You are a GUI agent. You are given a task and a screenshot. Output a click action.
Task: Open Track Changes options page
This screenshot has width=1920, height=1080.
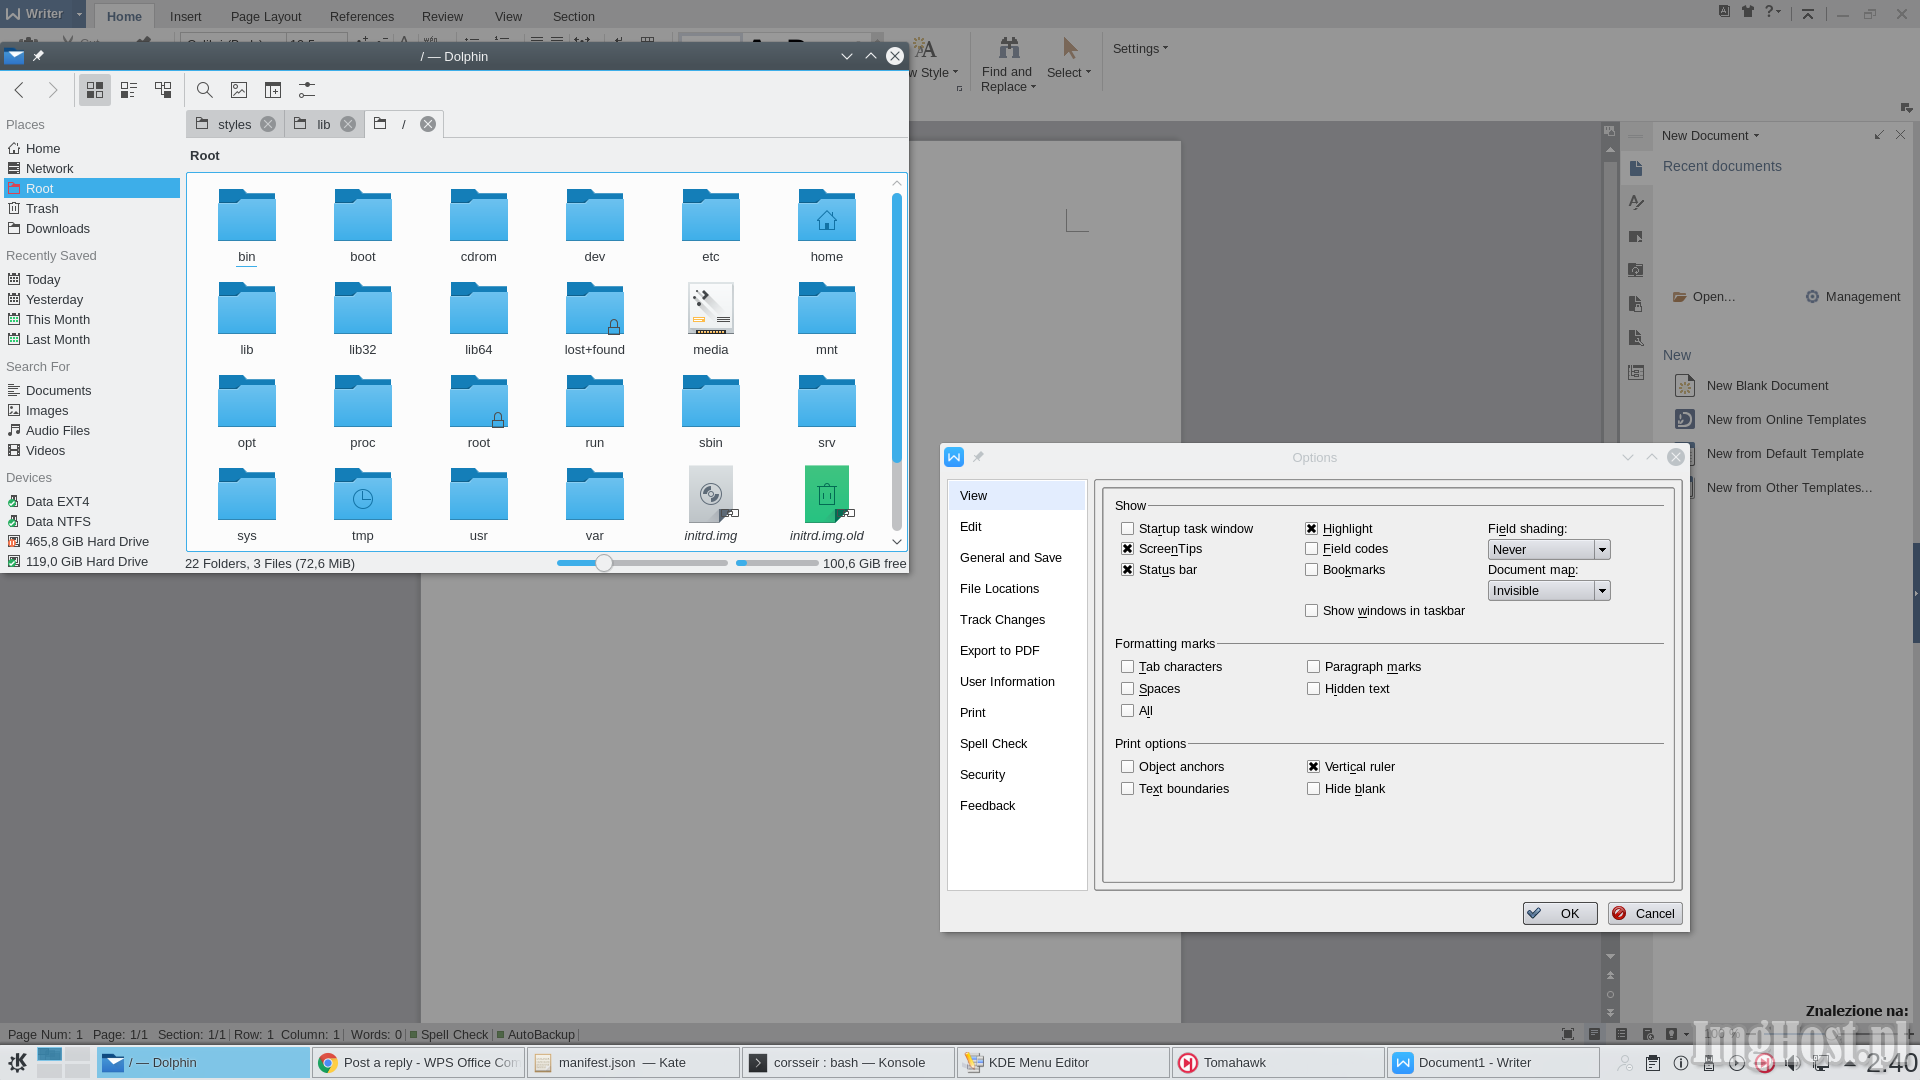pyautogui.click(x=1016, y=620)
